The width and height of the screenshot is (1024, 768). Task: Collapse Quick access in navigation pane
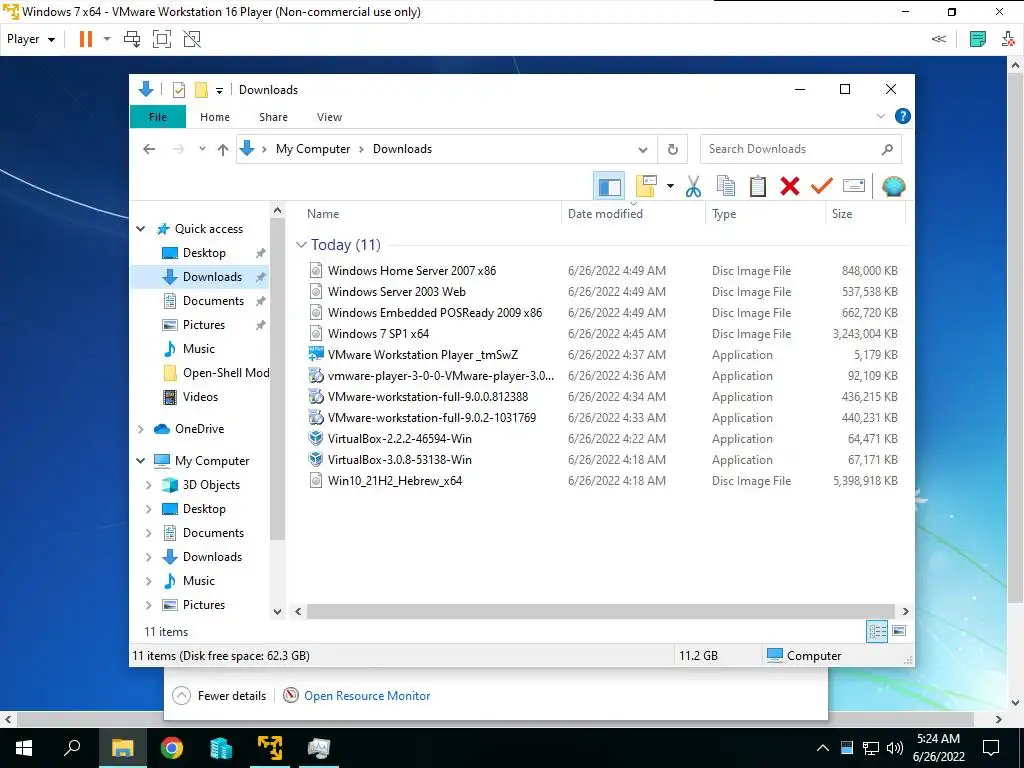(140, 229)
